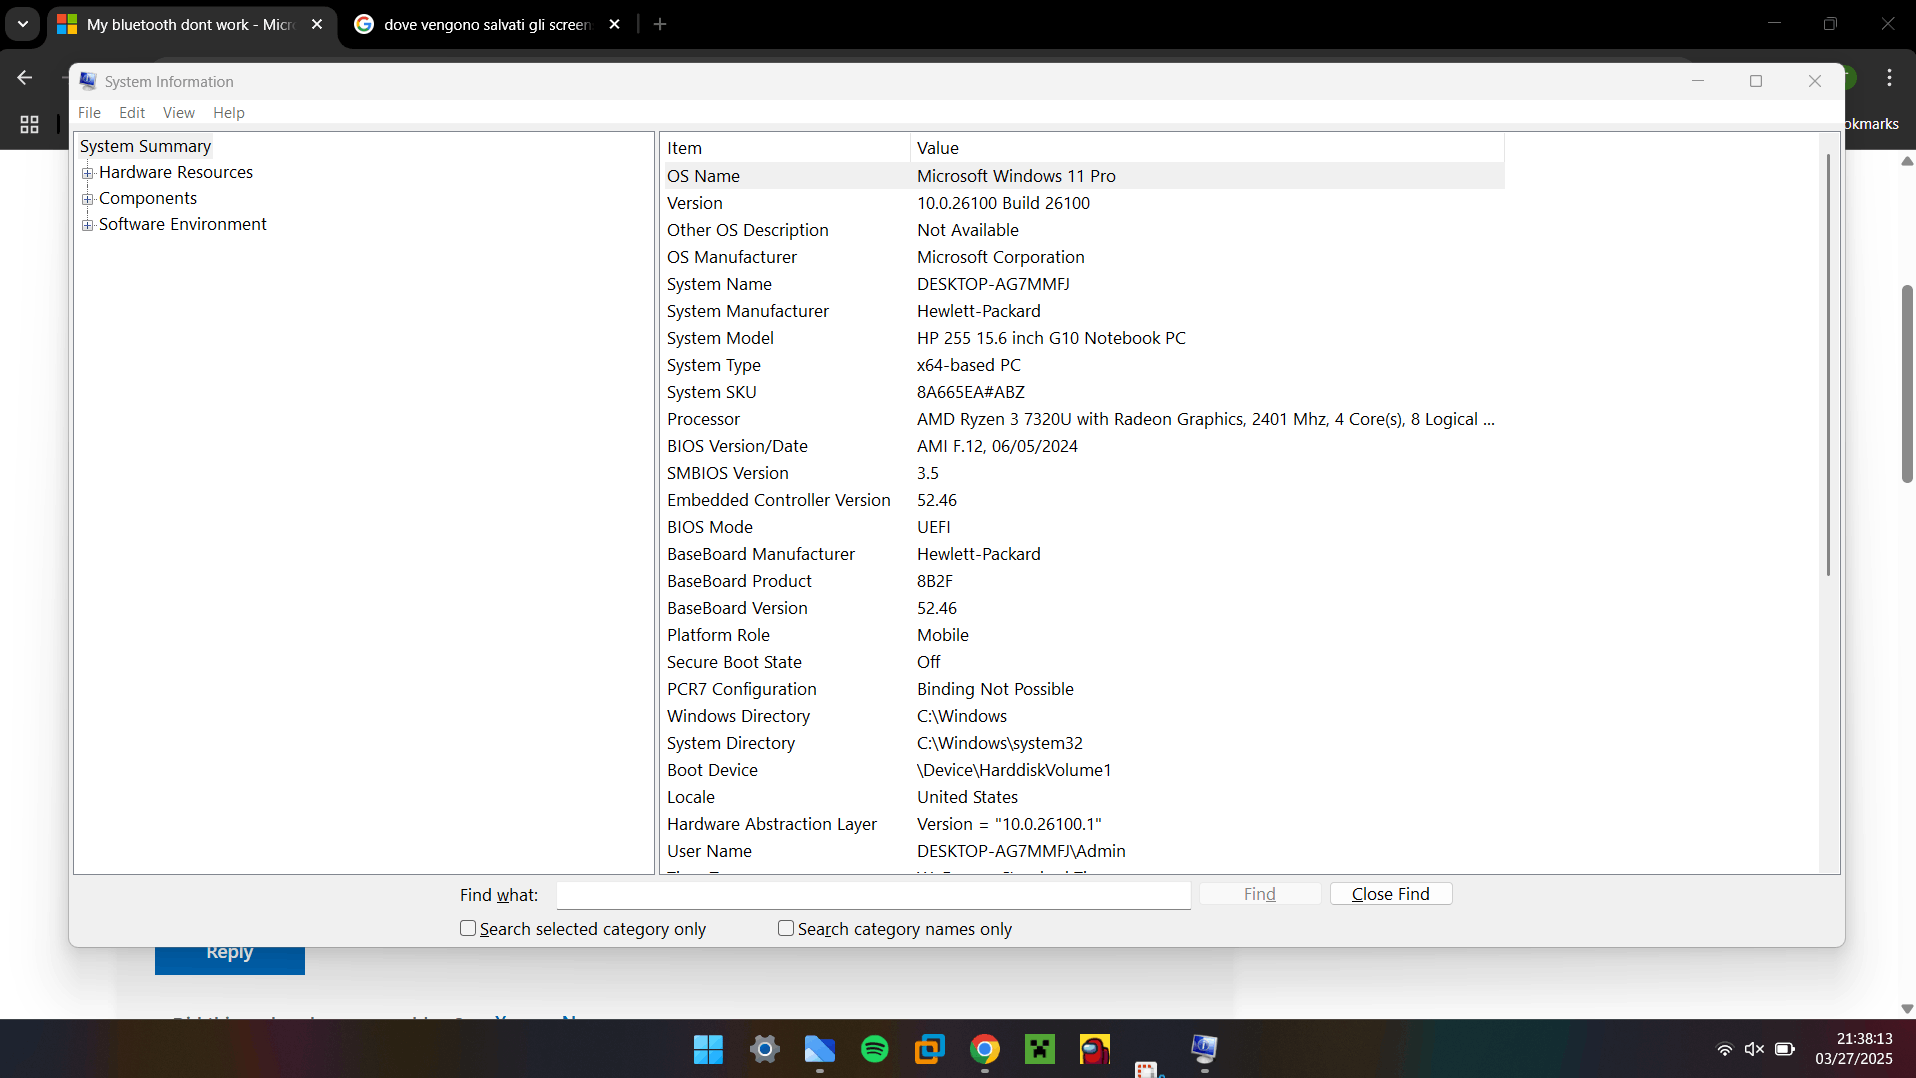Click inside the Find what field
The width and height of the screenshot is (1916, 1078).
coord(872,894)
